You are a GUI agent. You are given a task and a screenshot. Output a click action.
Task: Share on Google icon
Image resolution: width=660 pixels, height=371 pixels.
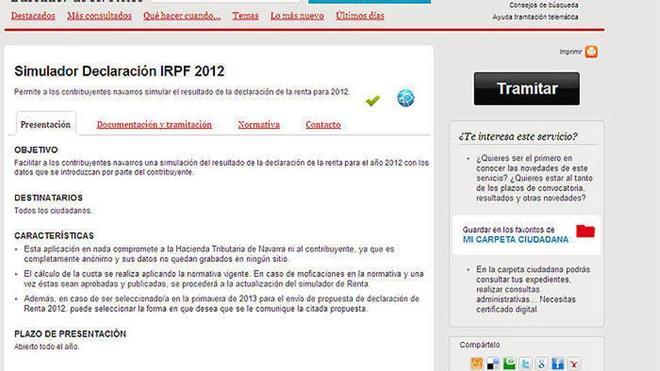click(542, 363)
